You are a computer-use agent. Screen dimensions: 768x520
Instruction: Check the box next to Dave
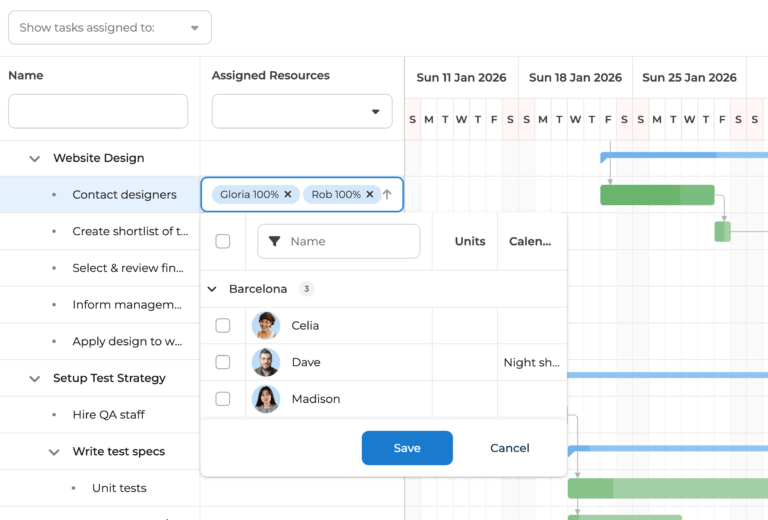coord(223,362)
